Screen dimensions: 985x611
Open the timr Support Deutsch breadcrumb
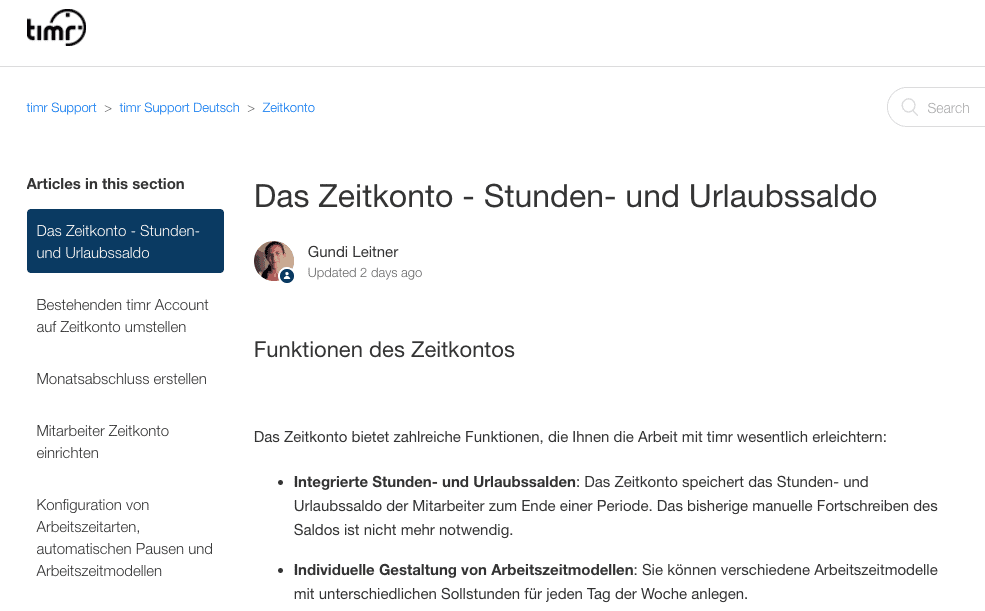coord(180,107)
